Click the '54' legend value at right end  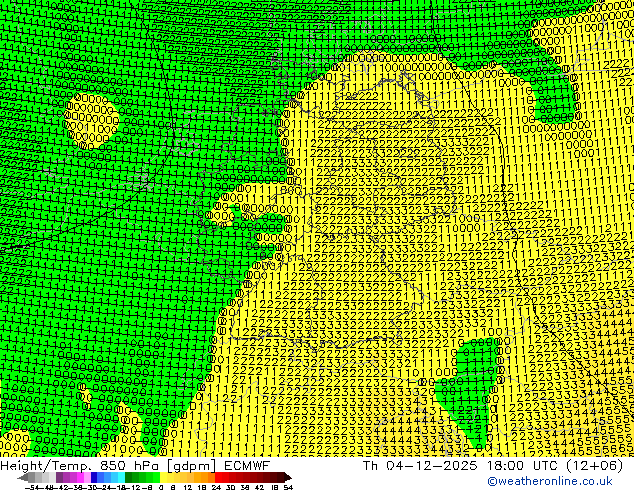coord(287,487)
